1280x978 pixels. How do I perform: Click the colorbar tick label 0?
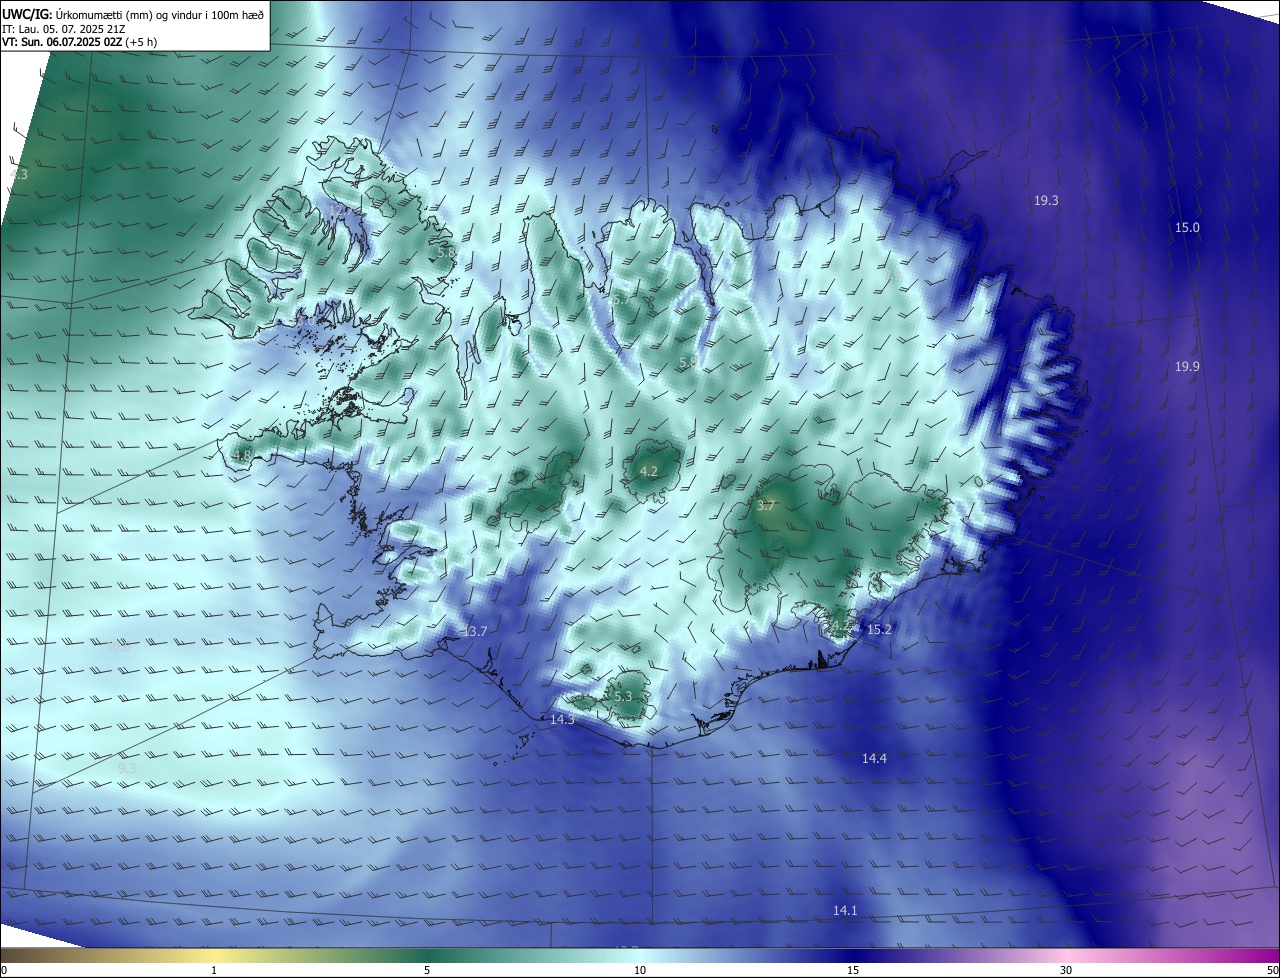[4, 970]
